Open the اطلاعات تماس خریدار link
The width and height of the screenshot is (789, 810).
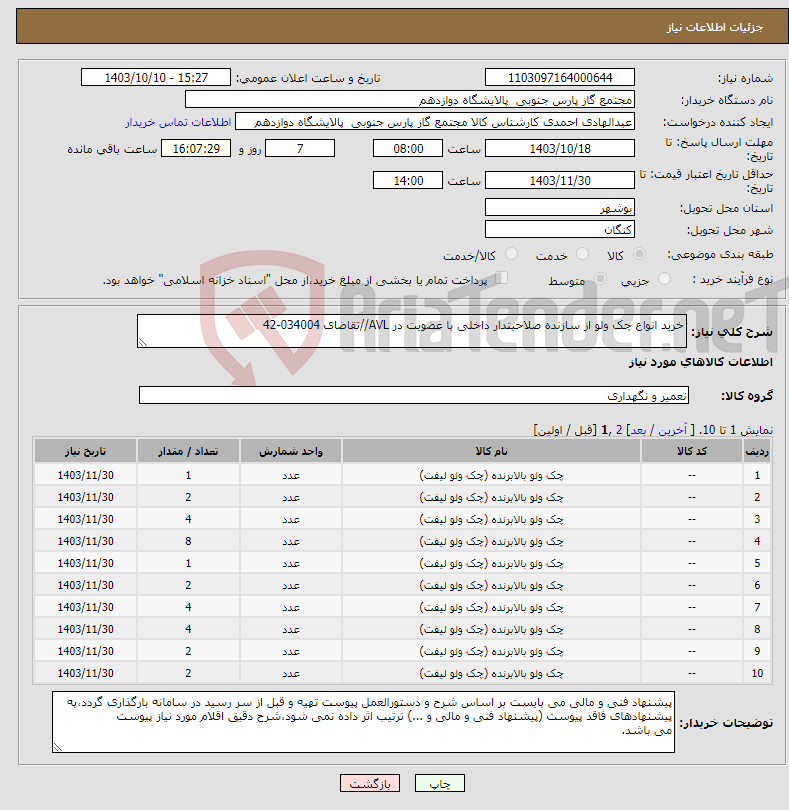178,122
